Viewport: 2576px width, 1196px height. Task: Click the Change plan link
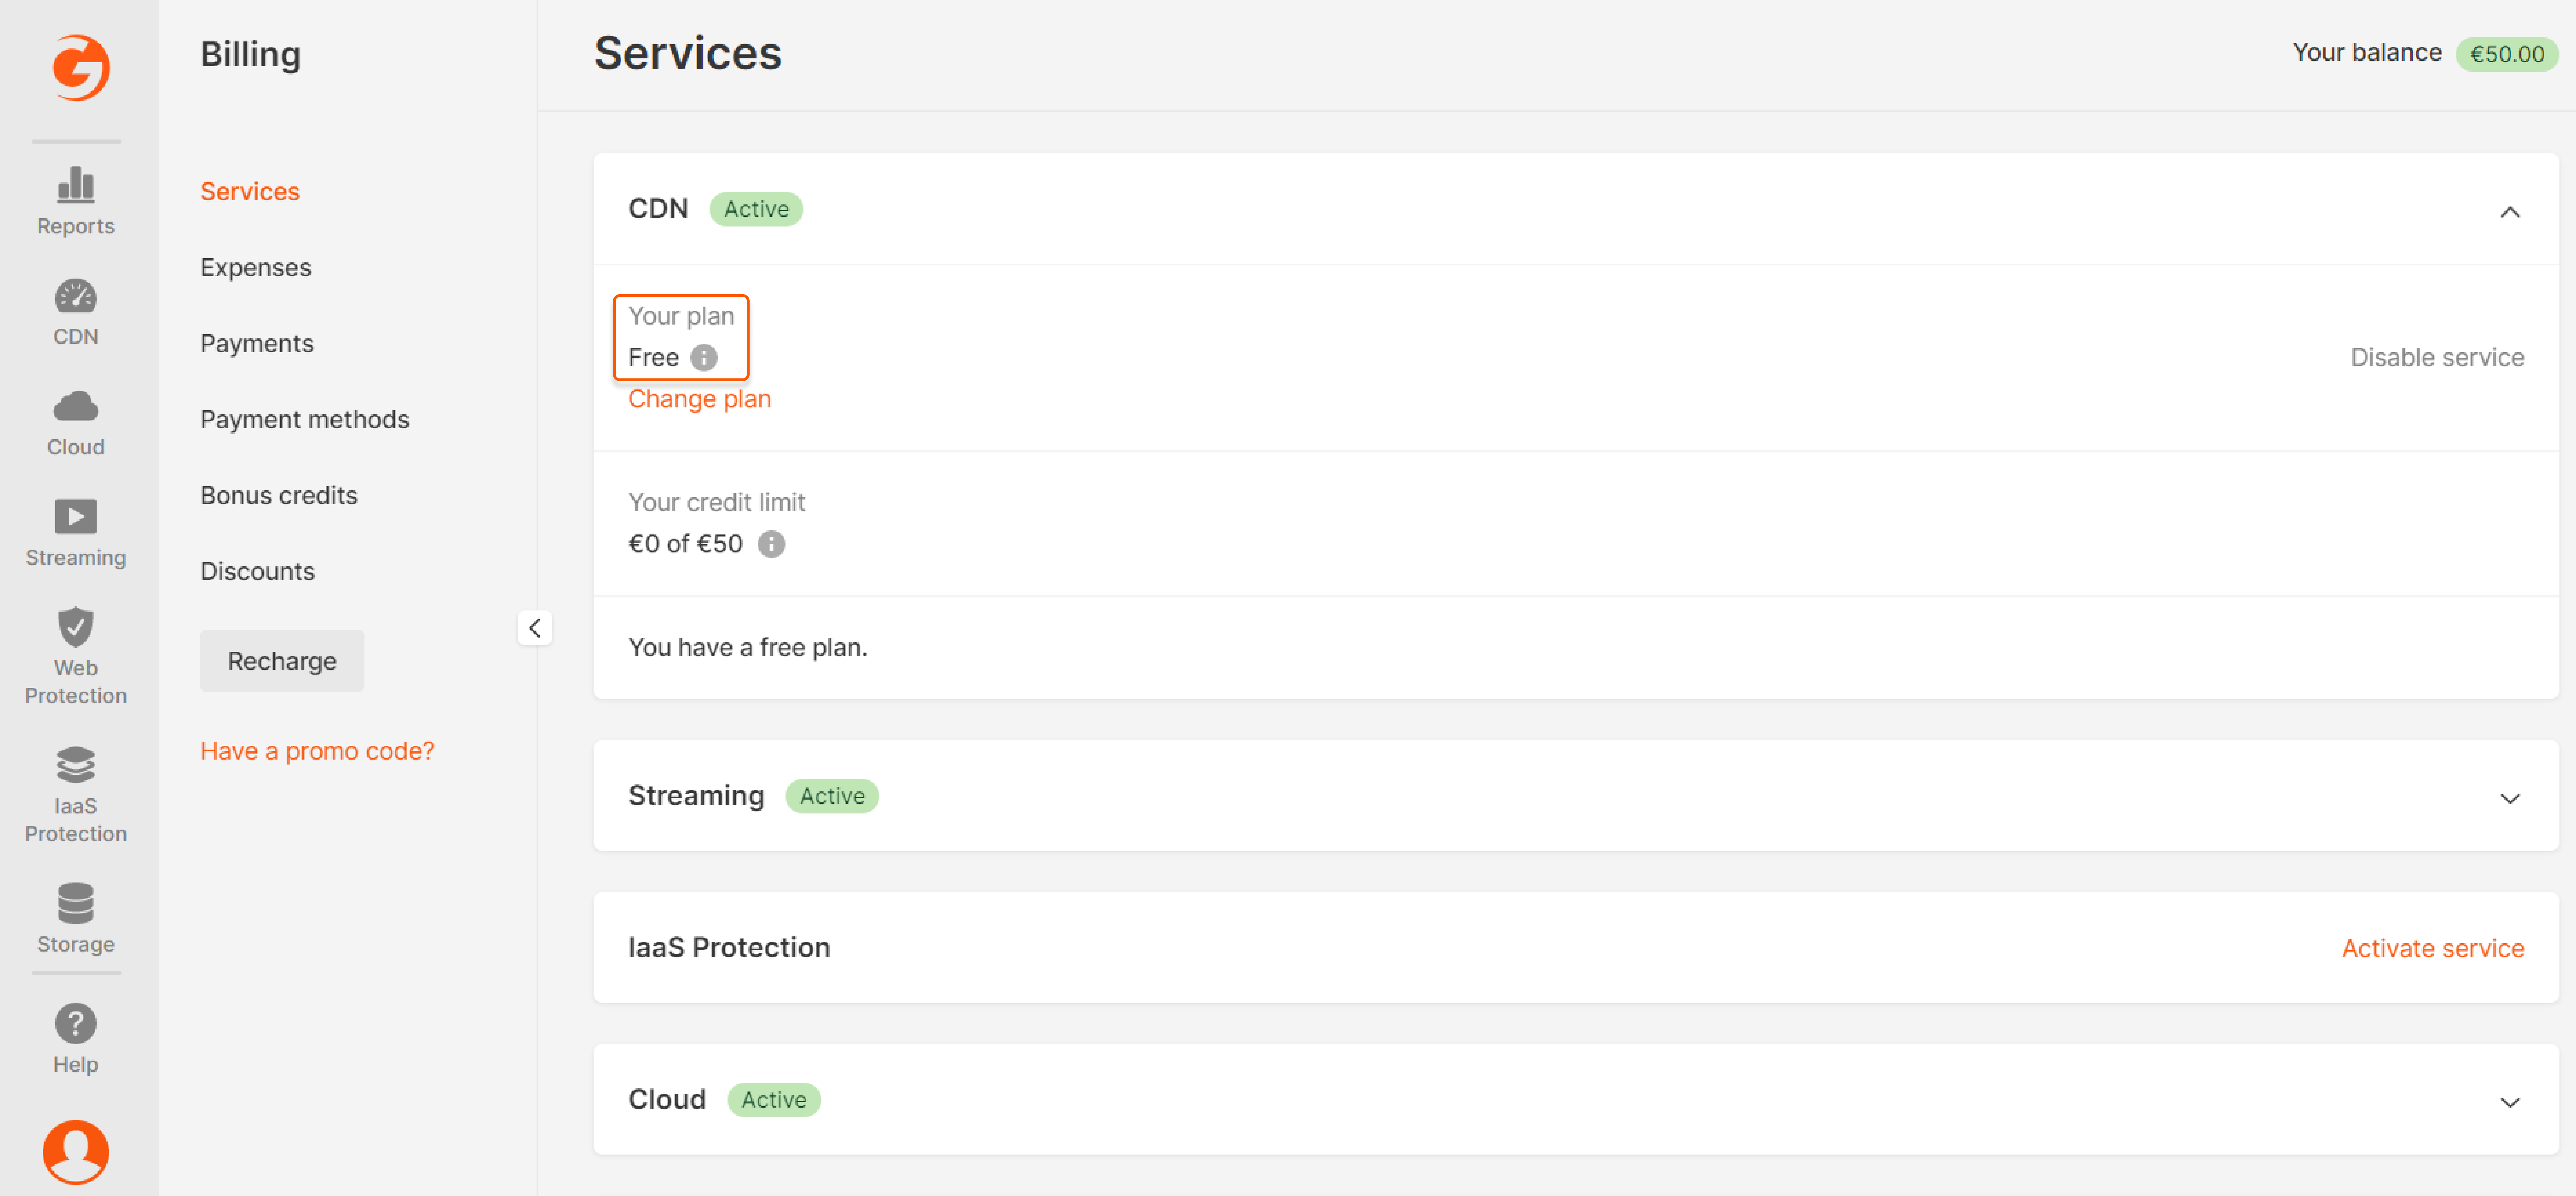click(699, 399)
